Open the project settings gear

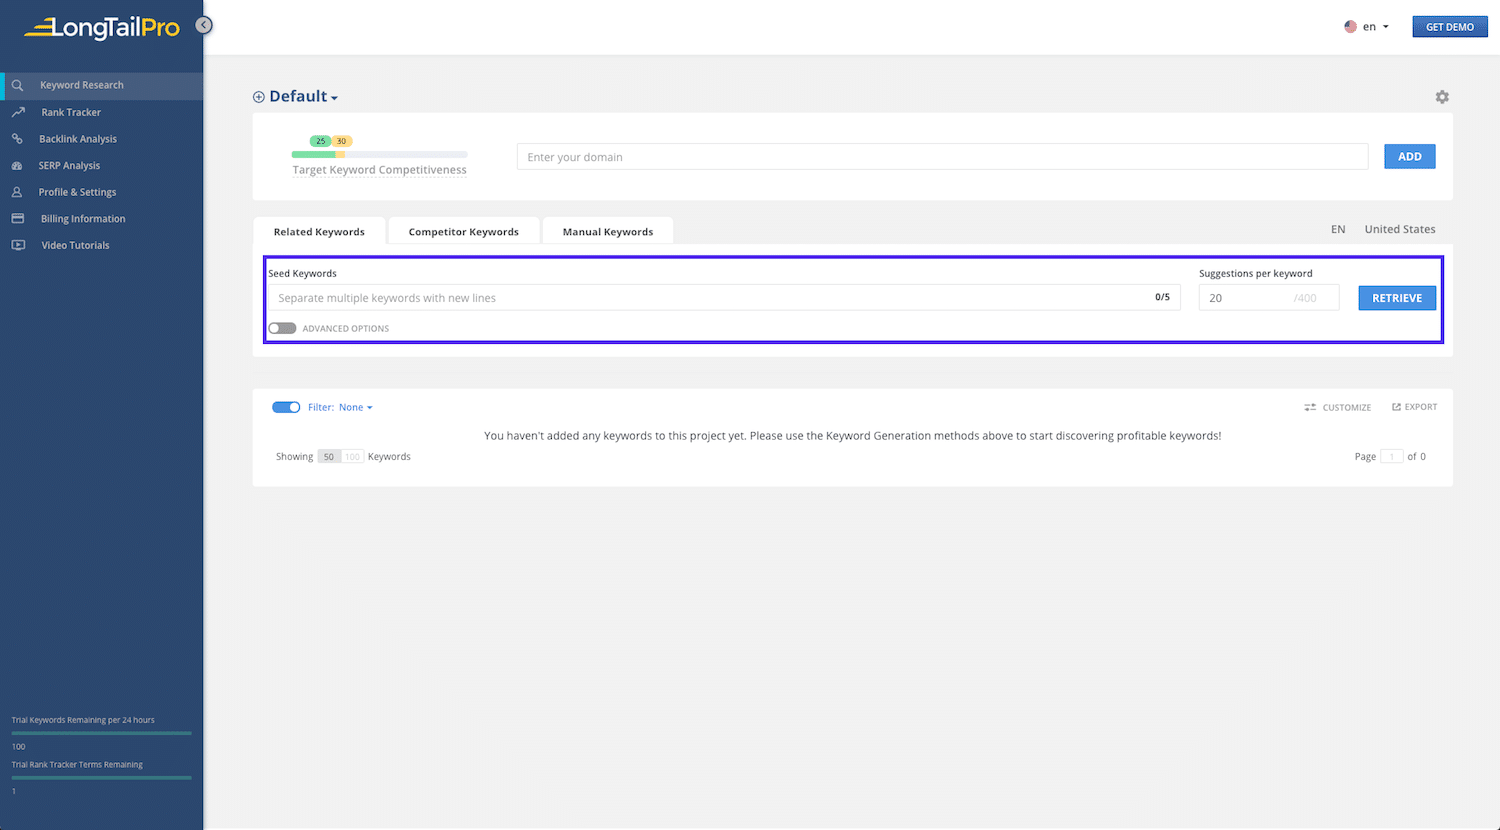(x=1441, y=96)
